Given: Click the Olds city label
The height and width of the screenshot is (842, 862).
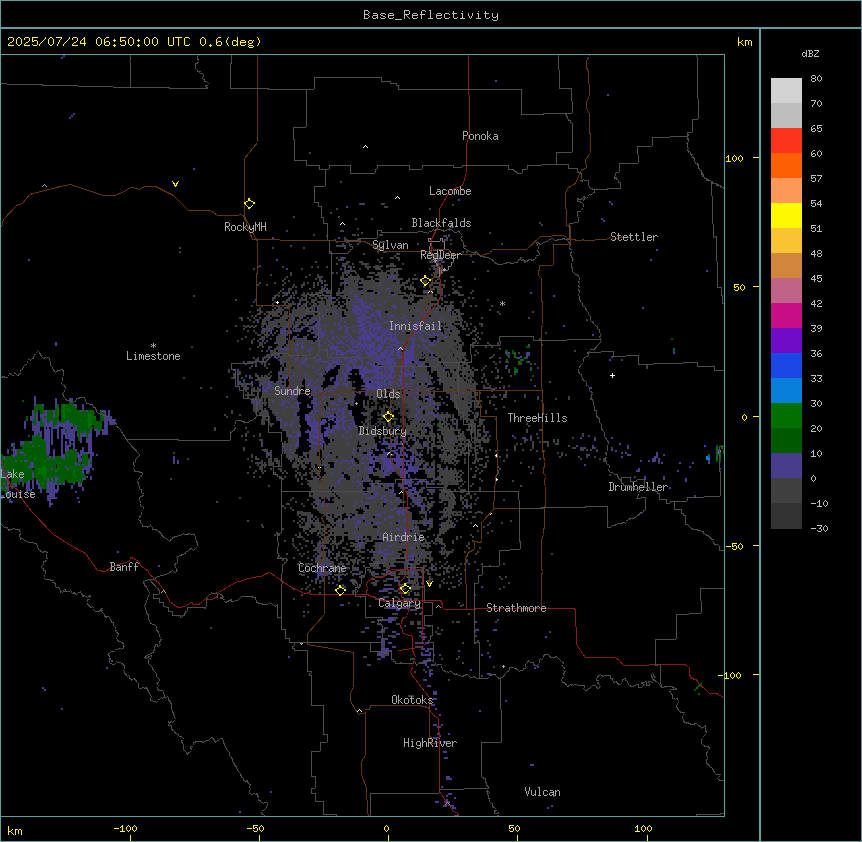Looking at the screenshot, I should [x=388, y=394].
